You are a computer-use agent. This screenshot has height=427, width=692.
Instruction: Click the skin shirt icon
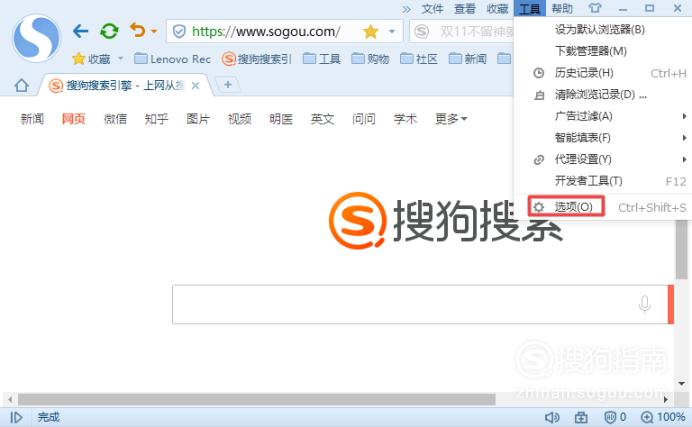(594, 8)
